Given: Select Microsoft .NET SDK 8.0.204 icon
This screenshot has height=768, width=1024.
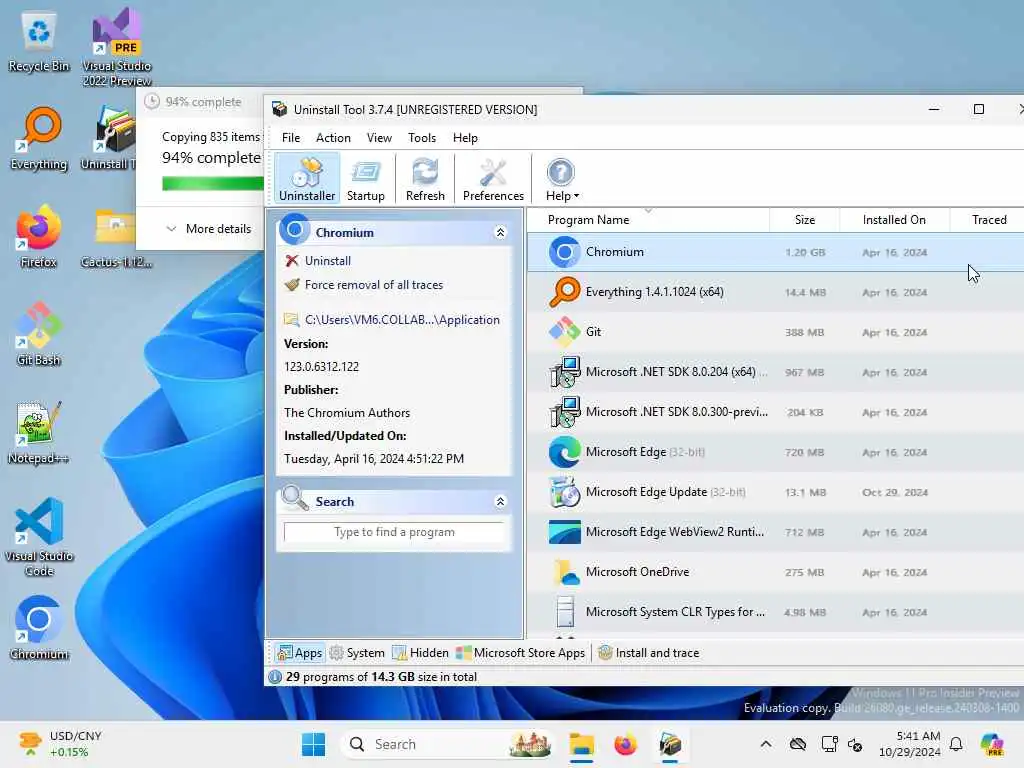Looking at the screenshot, I should point(564,372).
